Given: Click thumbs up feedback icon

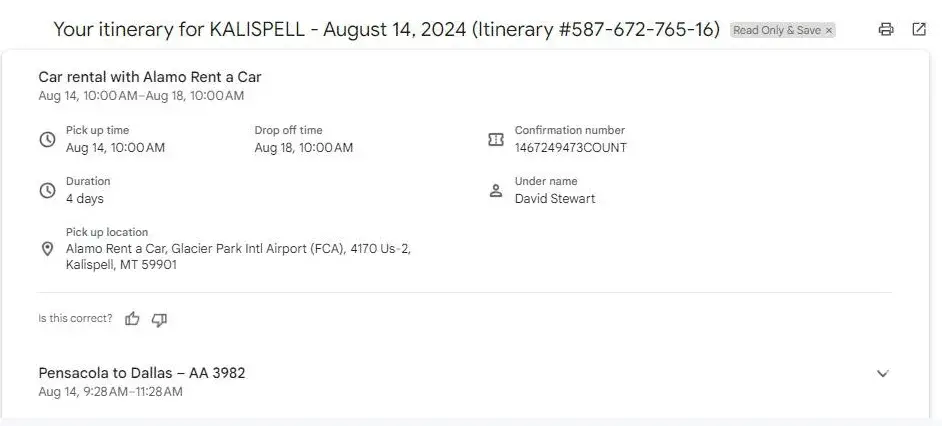Looking at the screenshot, I should click(132, 319).
